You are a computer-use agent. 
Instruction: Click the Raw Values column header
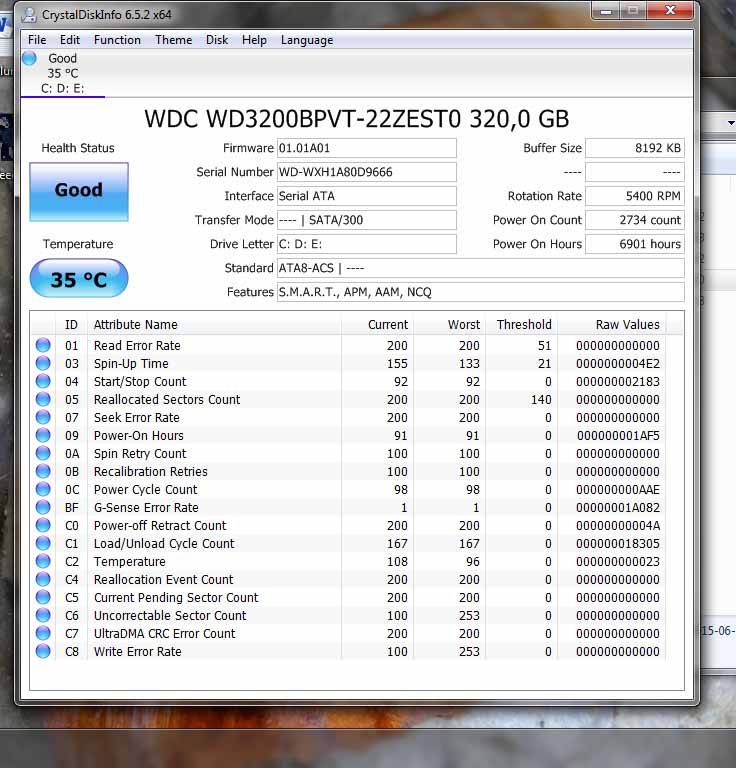[x=612, y=325]
